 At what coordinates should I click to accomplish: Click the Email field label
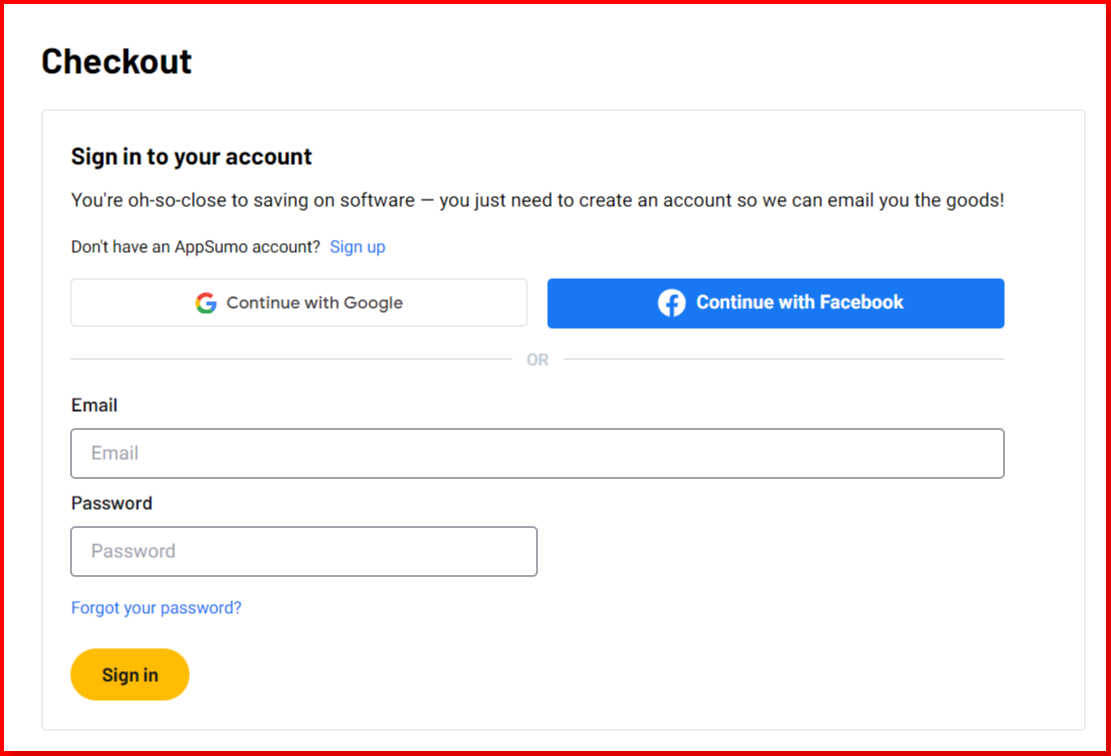click(x=94, y=405)
